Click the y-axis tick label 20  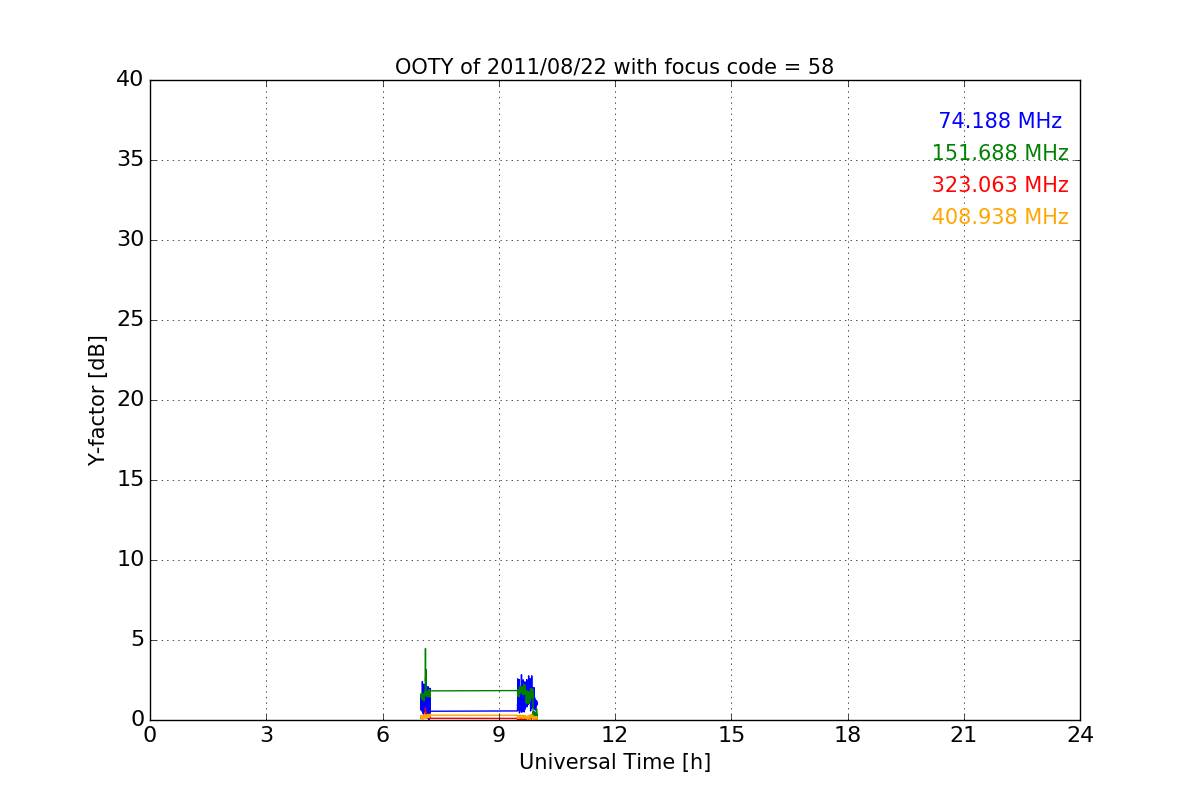(x=130, y=400)
